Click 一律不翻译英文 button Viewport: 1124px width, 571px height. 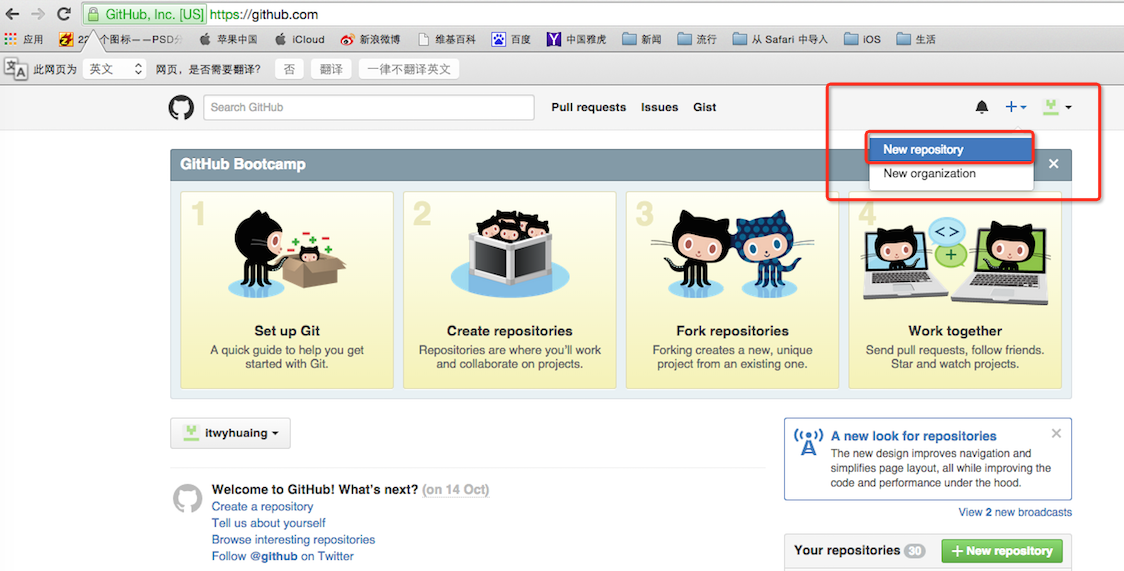point(409,69)
